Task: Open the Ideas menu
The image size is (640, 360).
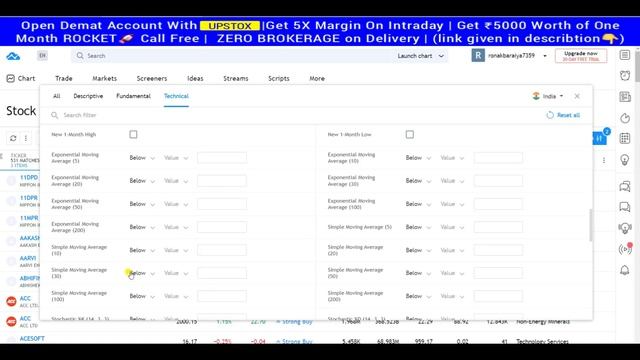Action: (x=195, y=78)
